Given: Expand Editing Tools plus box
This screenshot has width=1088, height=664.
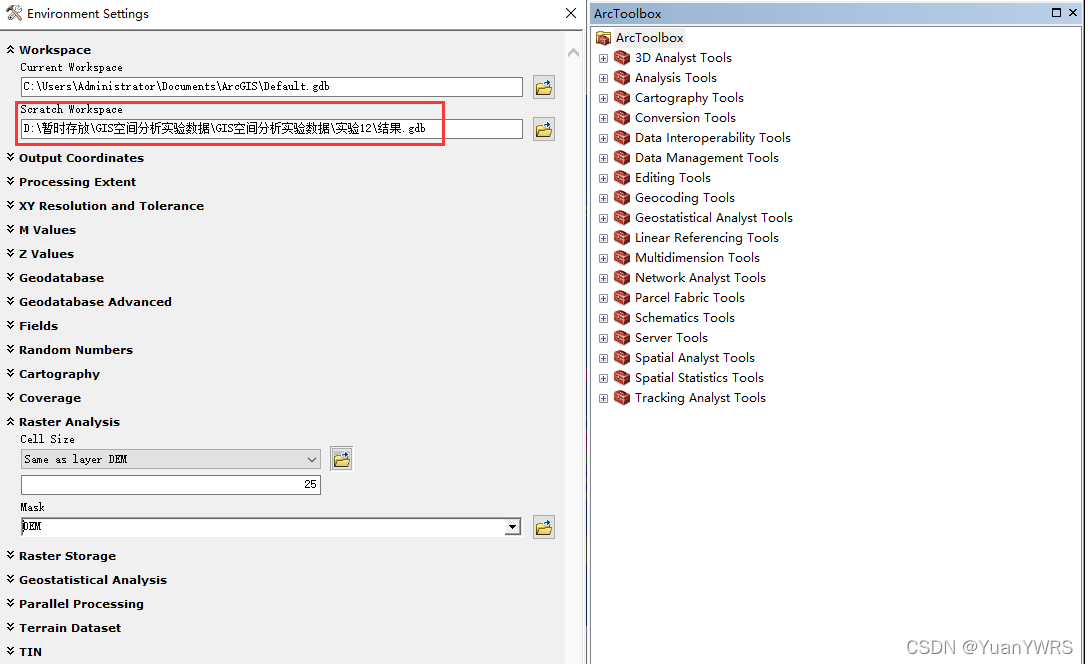Looking at the screenshot, I should pyautogui.click(x=604, y=178).
